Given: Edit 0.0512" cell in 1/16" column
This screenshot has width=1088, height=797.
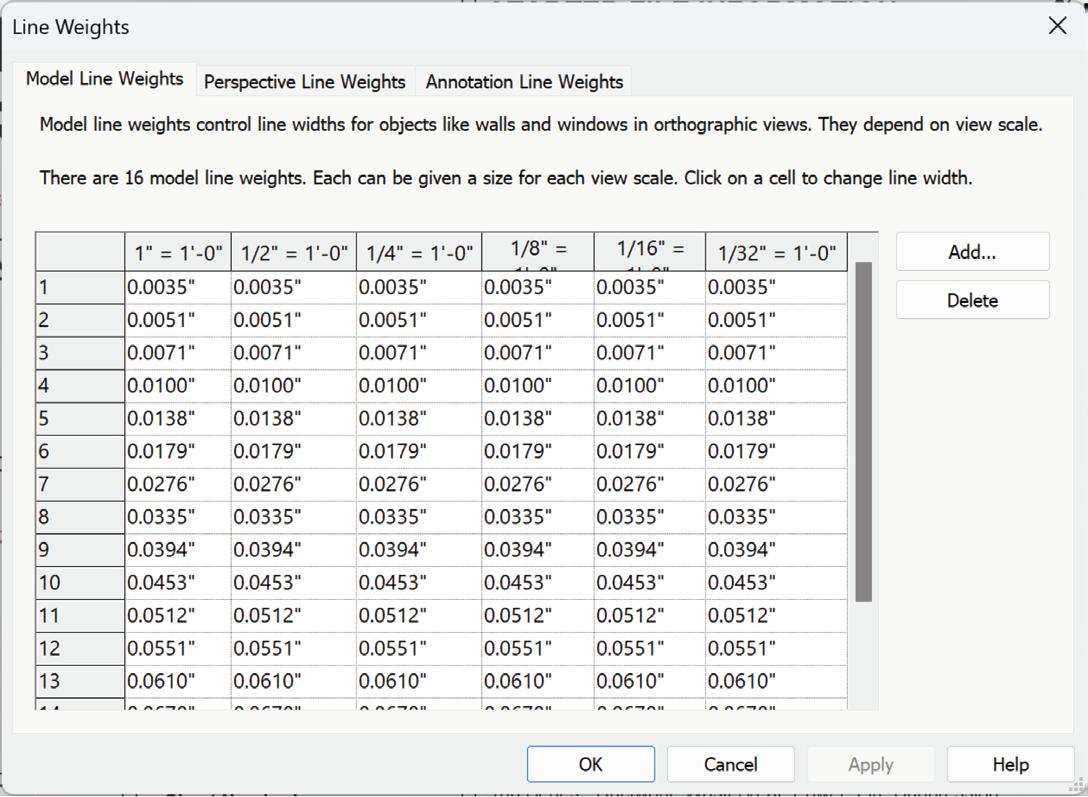Looking at the screenshot, I should click(649, 616).
